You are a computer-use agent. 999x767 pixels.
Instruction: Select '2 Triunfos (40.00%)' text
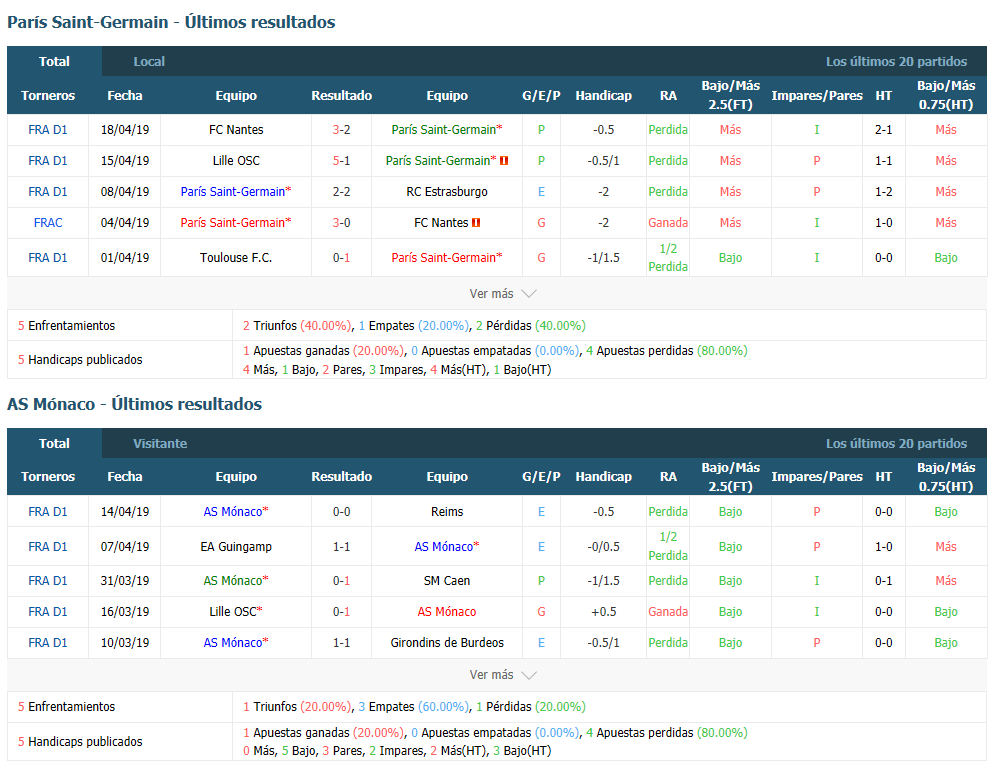297,326
